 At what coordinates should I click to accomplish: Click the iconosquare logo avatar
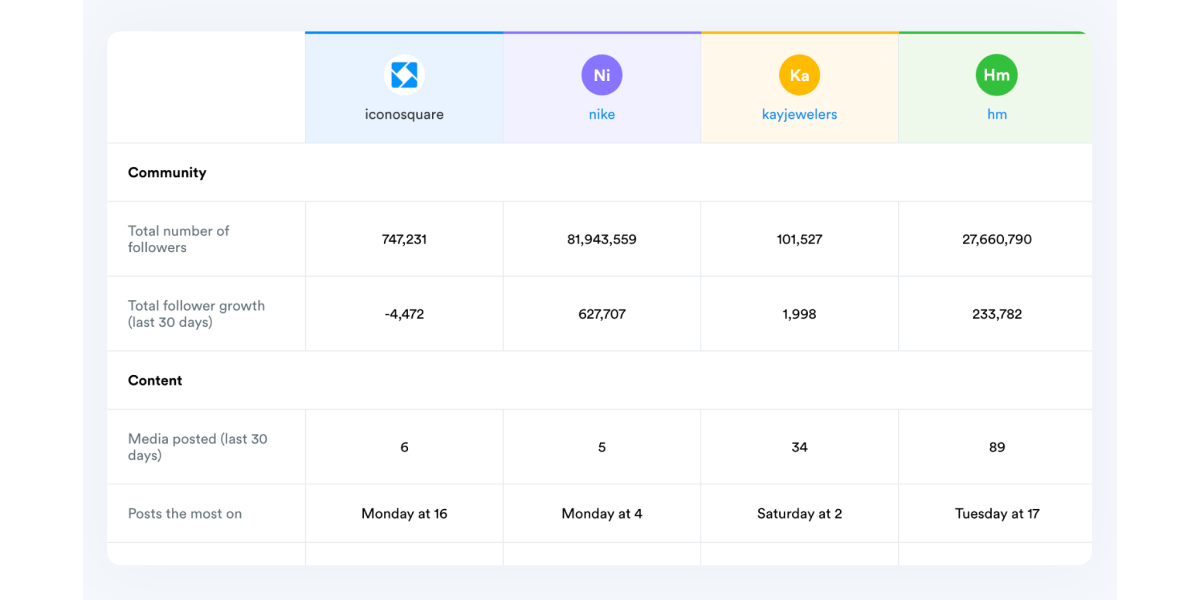[404, 75]
